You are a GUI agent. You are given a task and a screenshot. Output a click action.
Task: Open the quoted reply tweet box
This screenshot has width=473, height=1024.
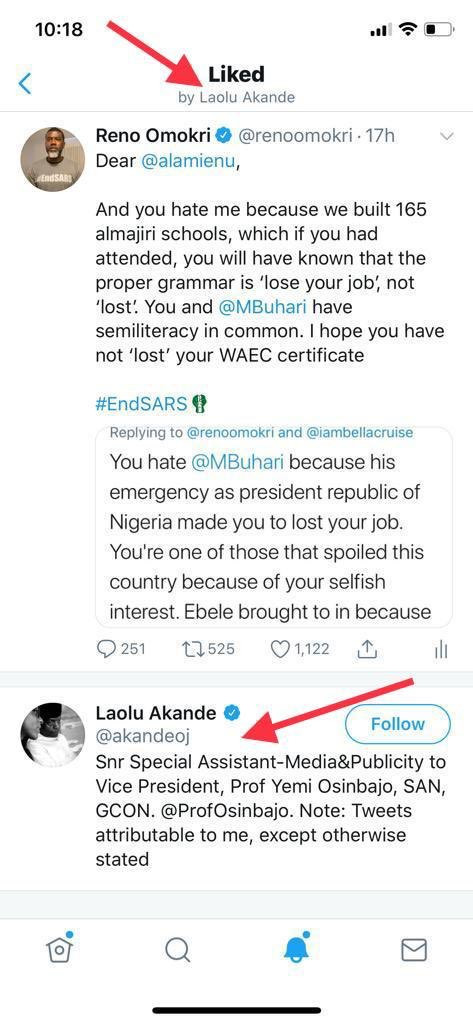[274, 526]
